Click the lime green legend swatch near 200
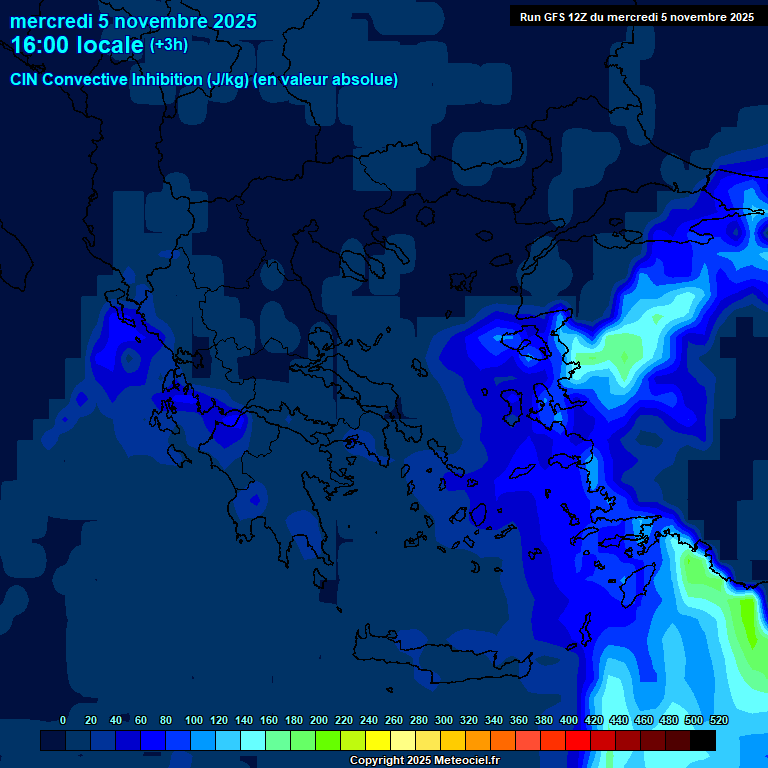 point(327,740)
